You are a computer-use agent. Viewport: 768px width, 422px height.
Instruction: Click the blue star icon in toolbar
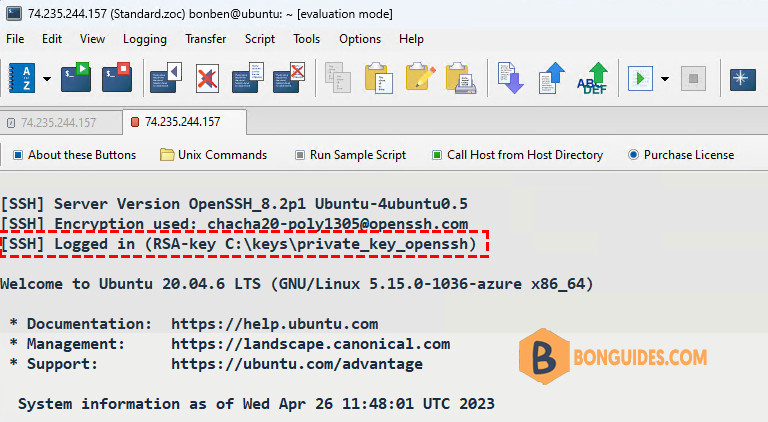click(x=743, y=78)
